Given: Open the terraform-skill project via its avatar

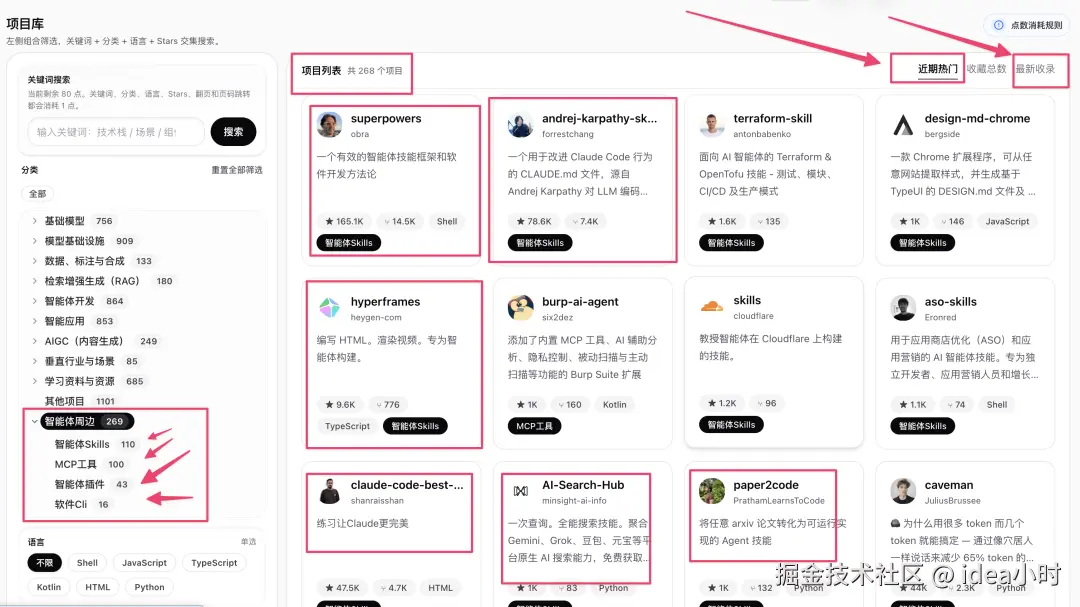Looking at the screenshot, I should tap(711, 123).
